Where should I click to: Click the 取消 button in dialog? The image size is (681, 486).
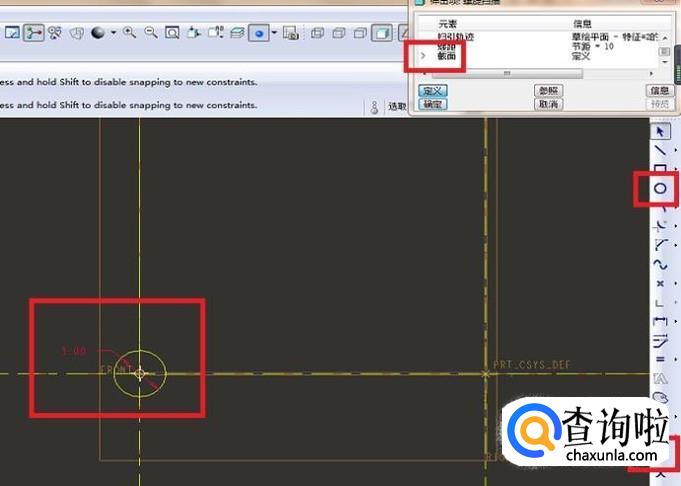coord(547,104)
